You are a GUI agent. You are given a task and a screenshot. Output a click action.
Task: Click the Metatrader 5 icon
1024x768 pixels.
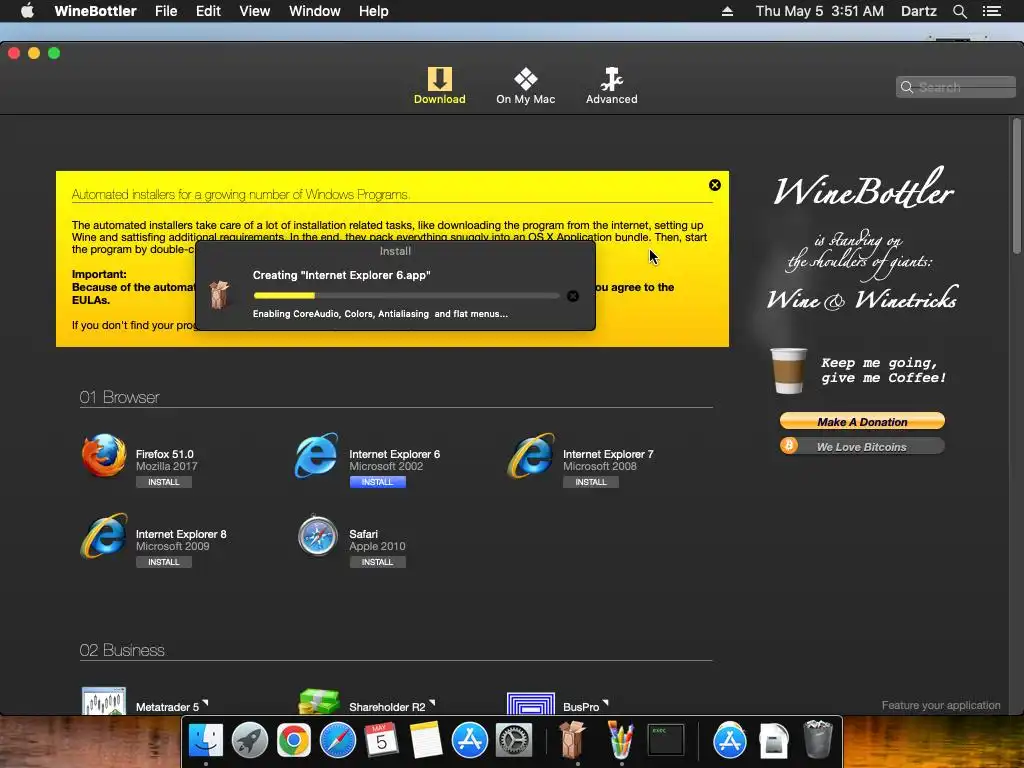[x=104, y=701]
